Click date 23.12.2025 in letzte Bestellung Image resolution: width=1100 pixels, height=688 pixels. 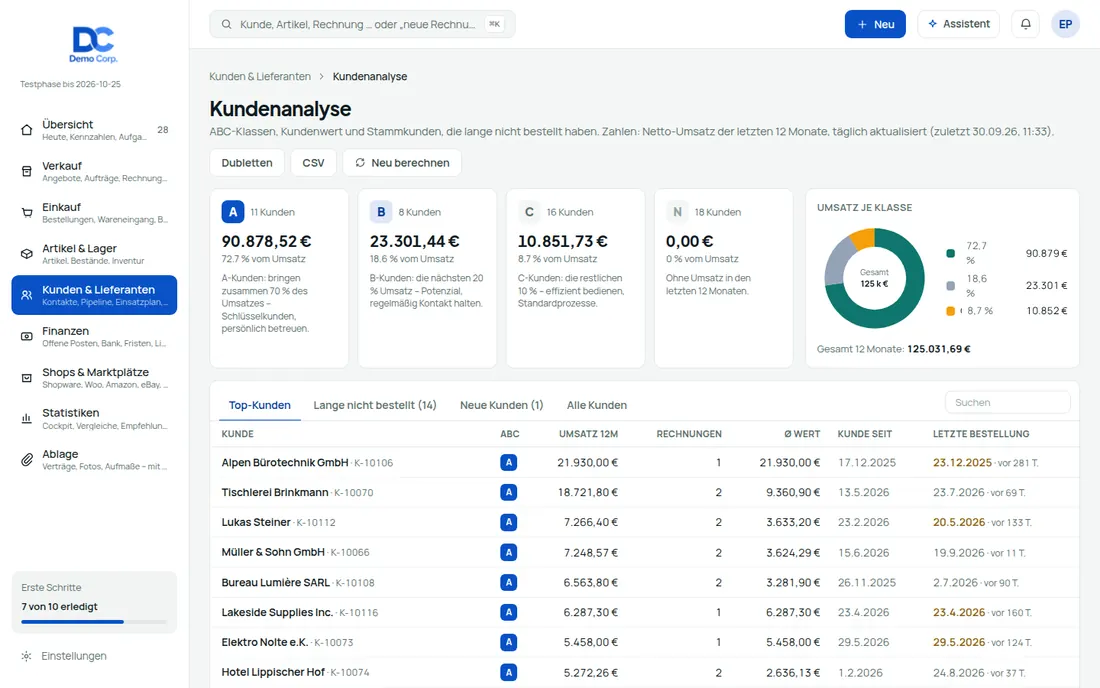coord(962,463)
